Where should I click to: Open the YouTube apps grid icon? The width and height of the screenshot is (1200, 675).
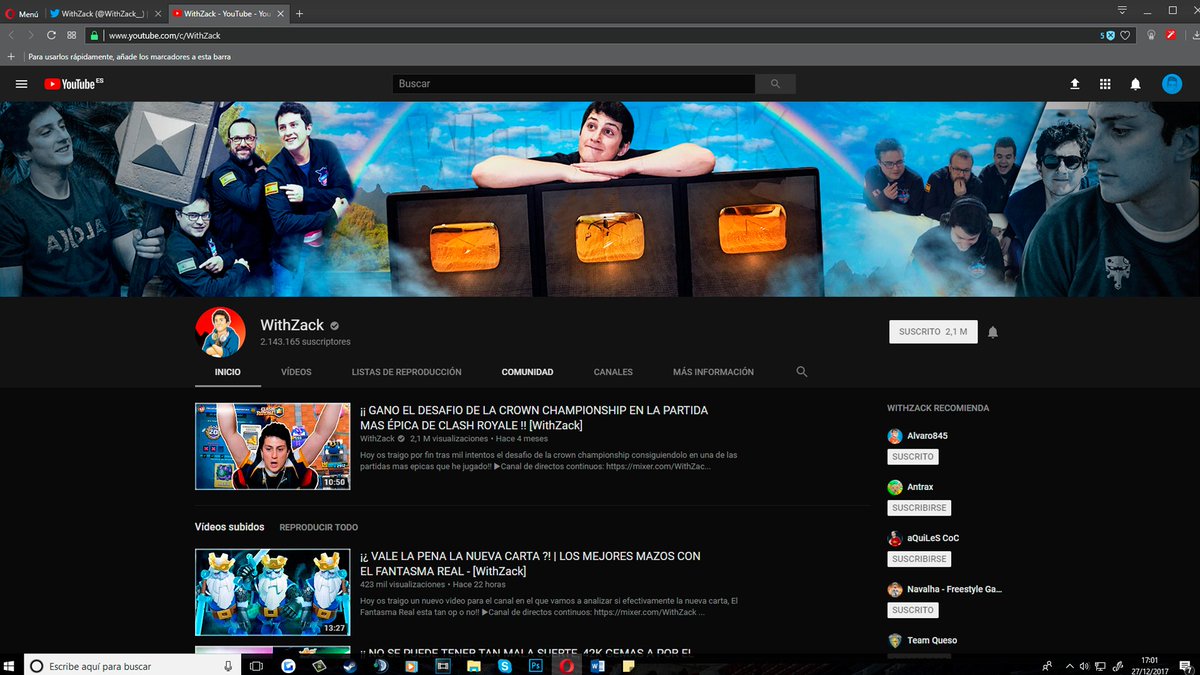1105,84
